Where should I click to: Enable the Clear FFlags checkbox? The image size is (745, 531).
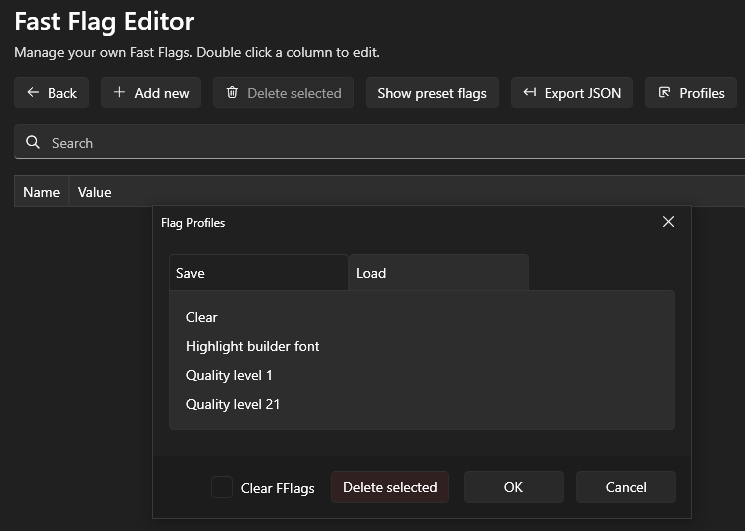[222, 488]
